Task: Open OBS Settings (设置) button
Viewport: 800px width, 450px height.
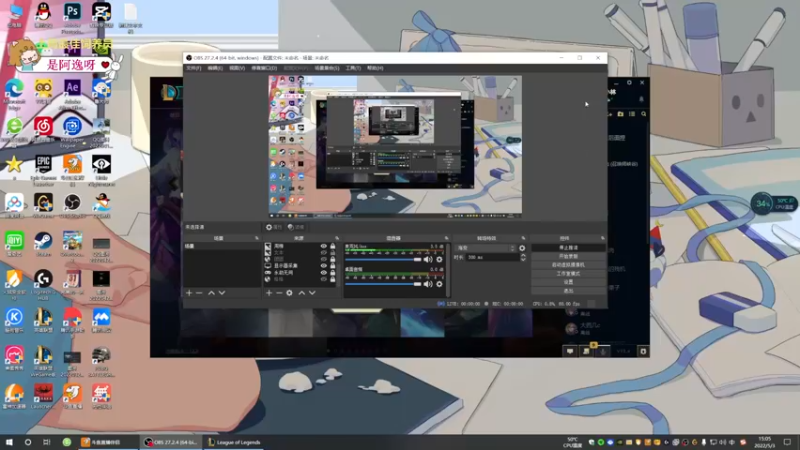Action: (568, 282)
